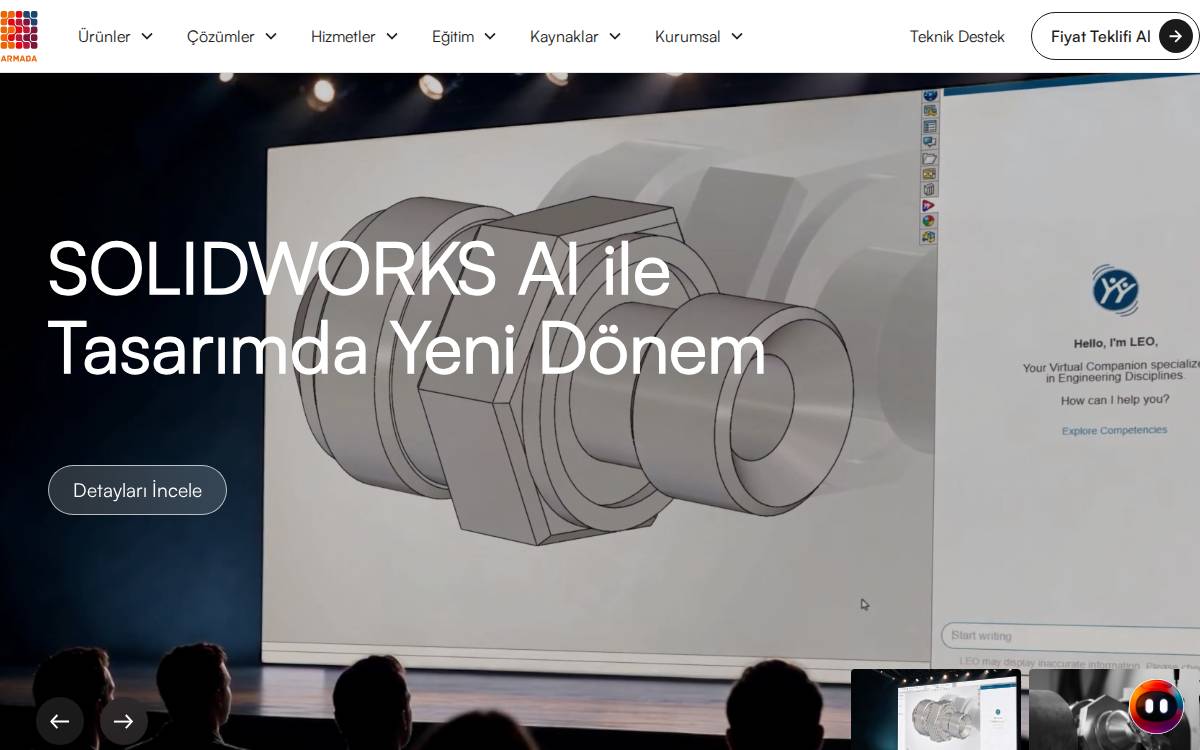The height and width of the screenshot is (750, 1200).
Task: Go to Teknik Destek link
Action: point(957,36)
